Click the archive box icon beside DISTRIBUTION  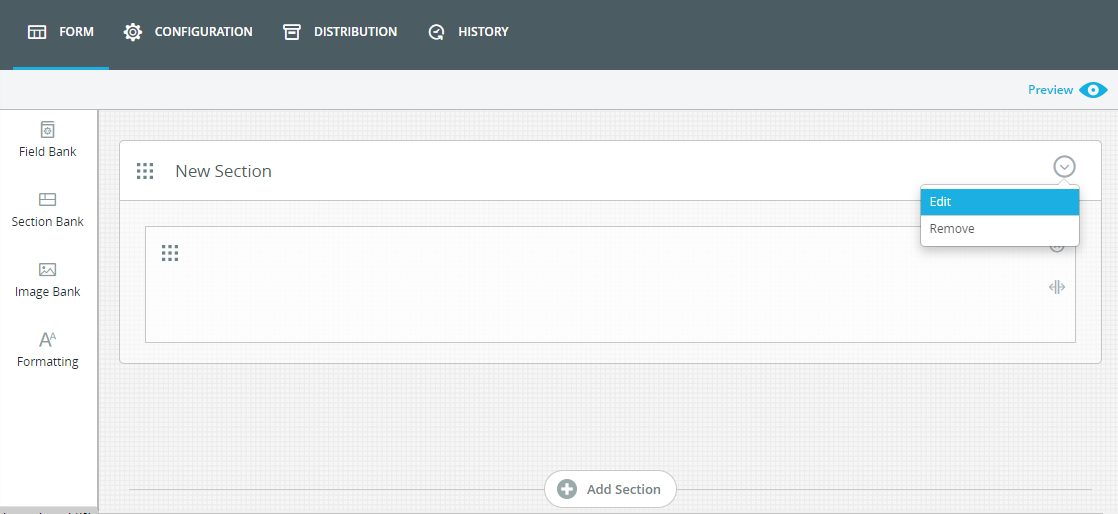292,32
